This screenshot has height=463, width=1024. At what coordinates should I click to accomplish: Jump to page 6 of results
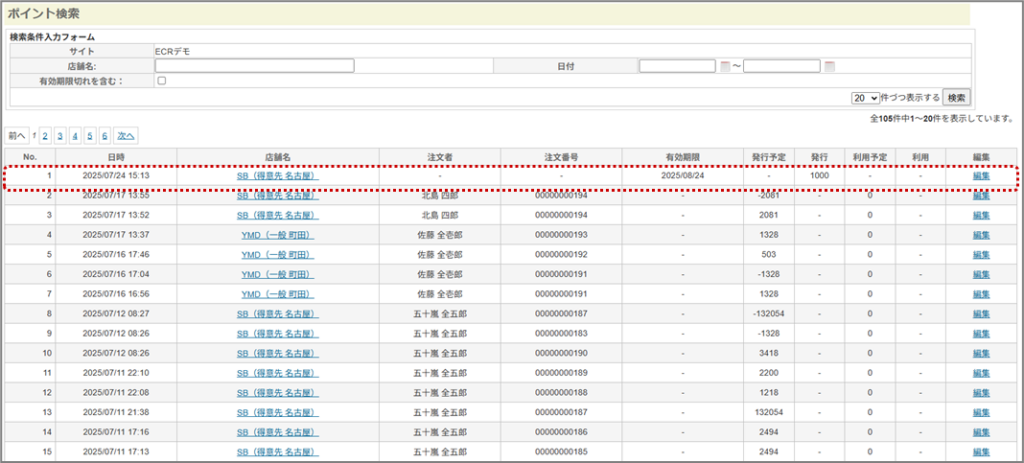pyautogui.click(x=105, y=135)
